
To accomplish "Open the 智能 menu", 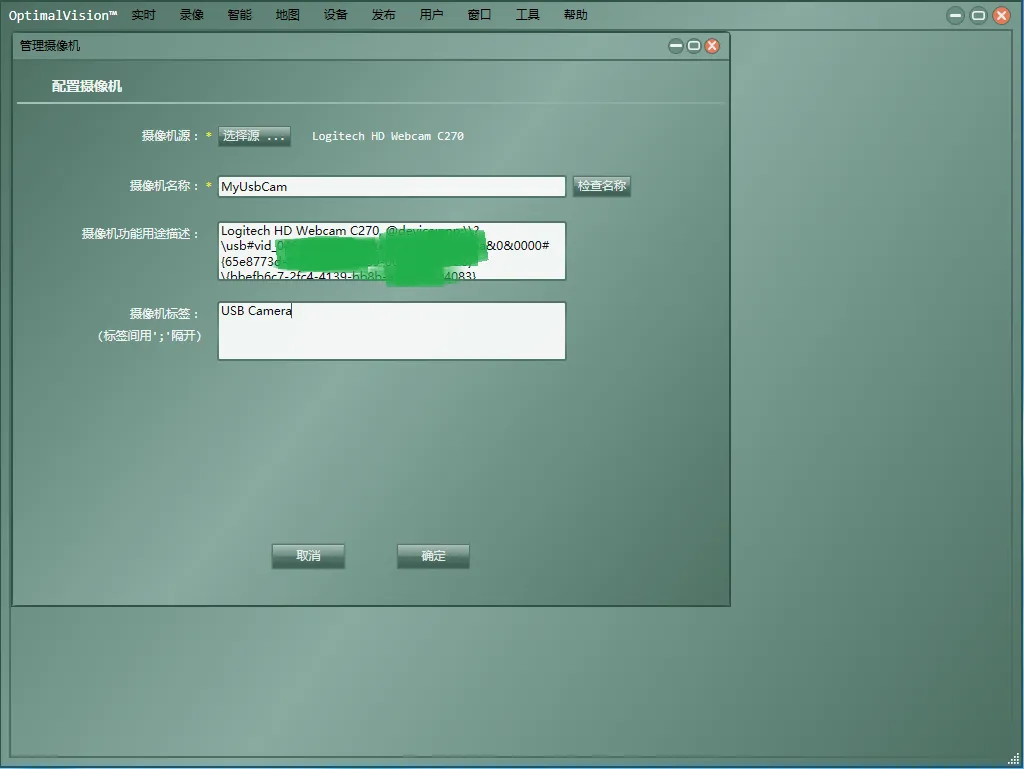I will (x=240, y=15).
